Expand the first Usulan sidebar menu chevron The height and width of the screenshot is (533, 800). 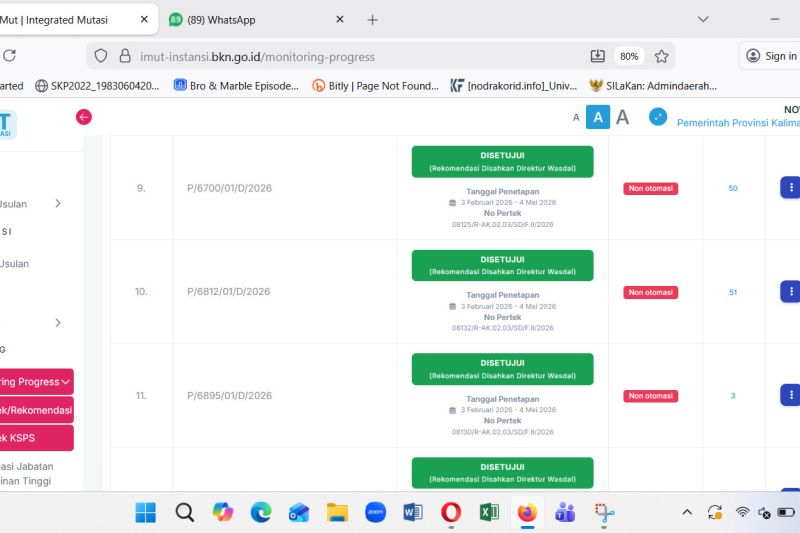[x=58, y=204]
